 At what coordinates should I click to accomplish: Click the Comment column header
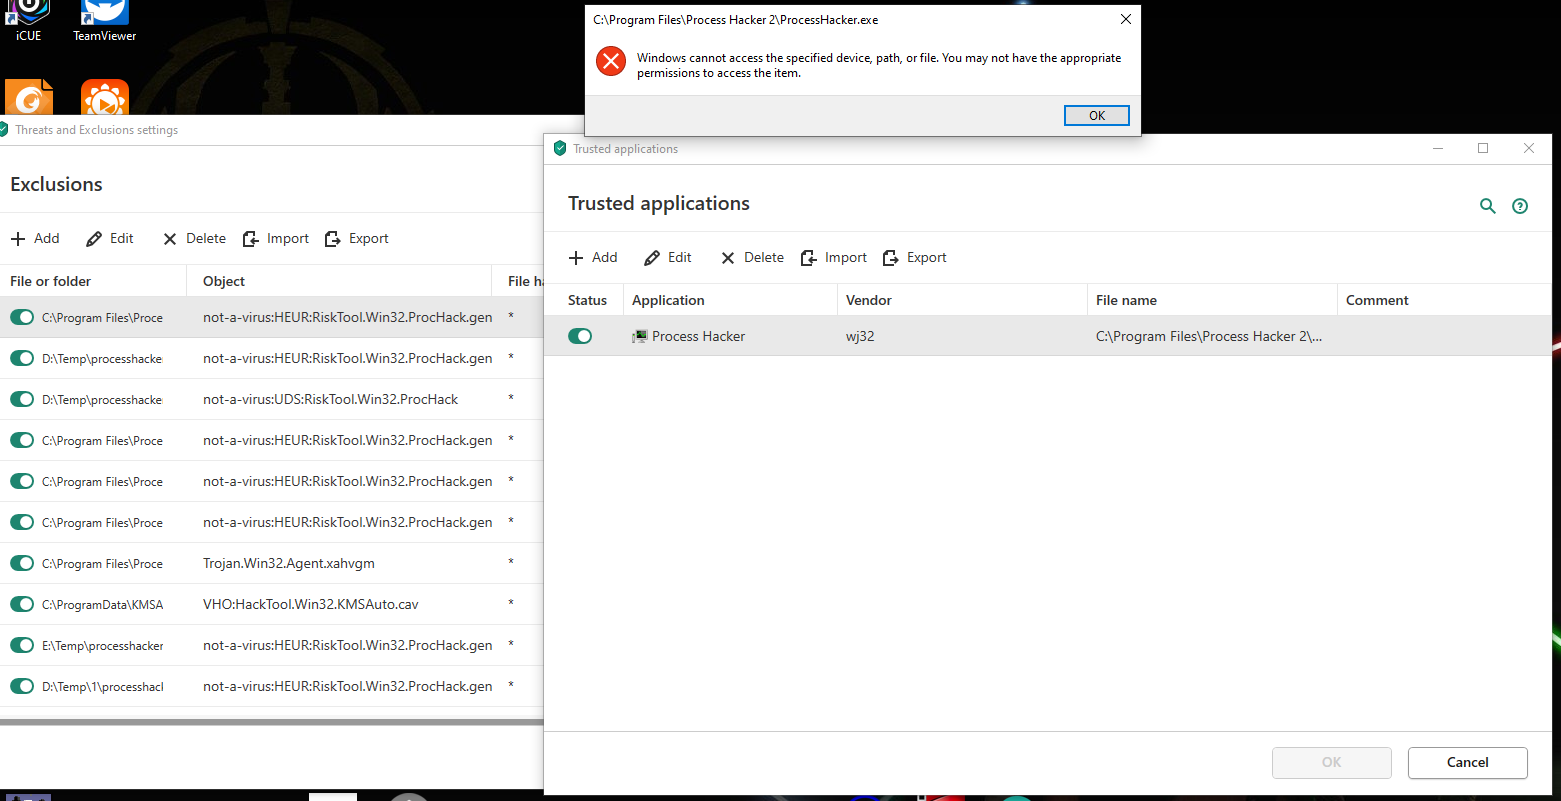coord(1444,301)
